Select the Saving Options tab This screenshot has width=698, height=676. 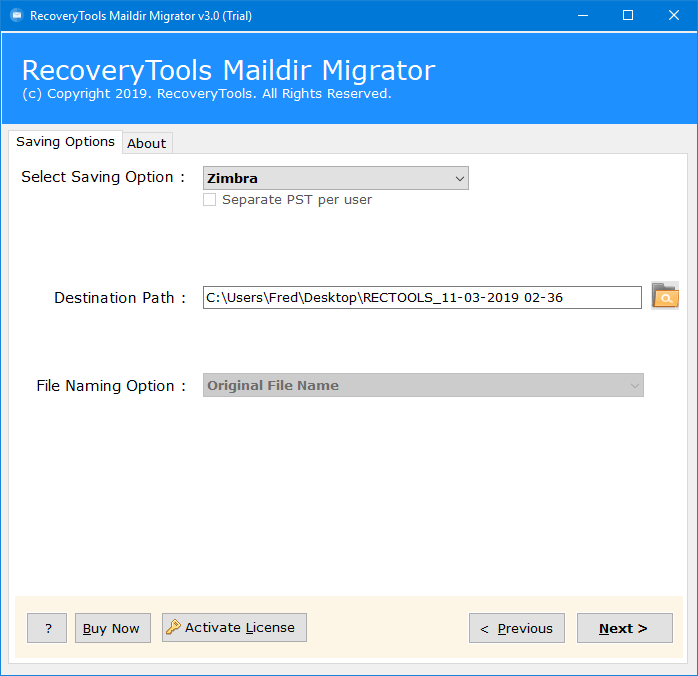click(65, 142)
